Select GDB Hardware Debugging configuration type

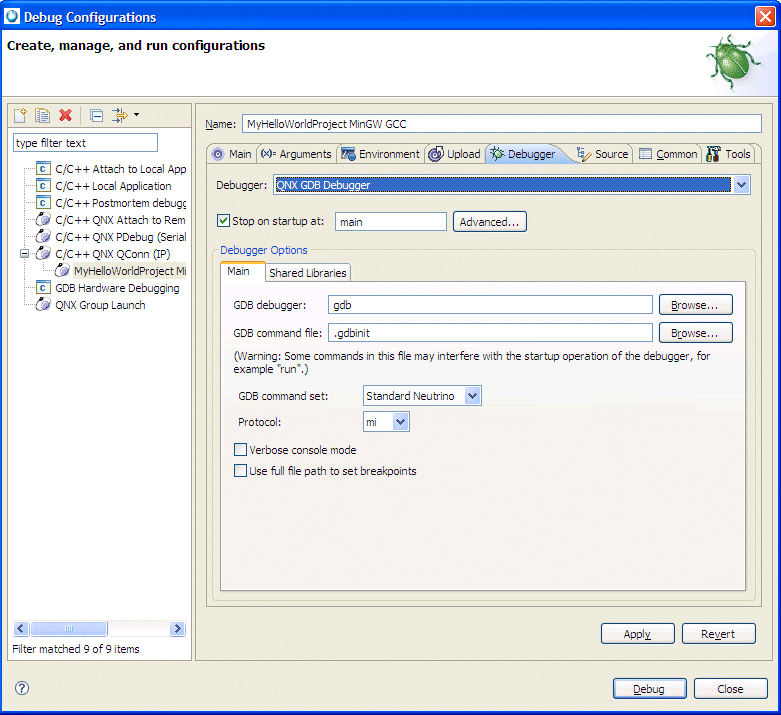coord(117,288)
